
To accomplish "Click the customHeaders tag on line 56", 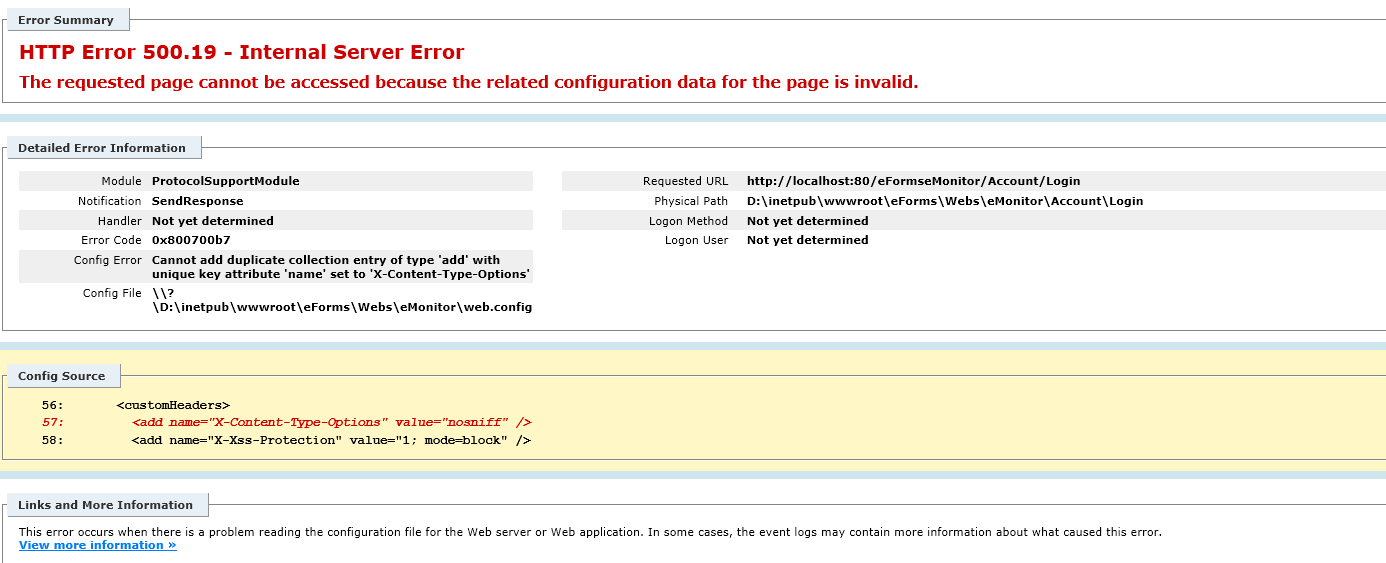I will pos(173,405).
